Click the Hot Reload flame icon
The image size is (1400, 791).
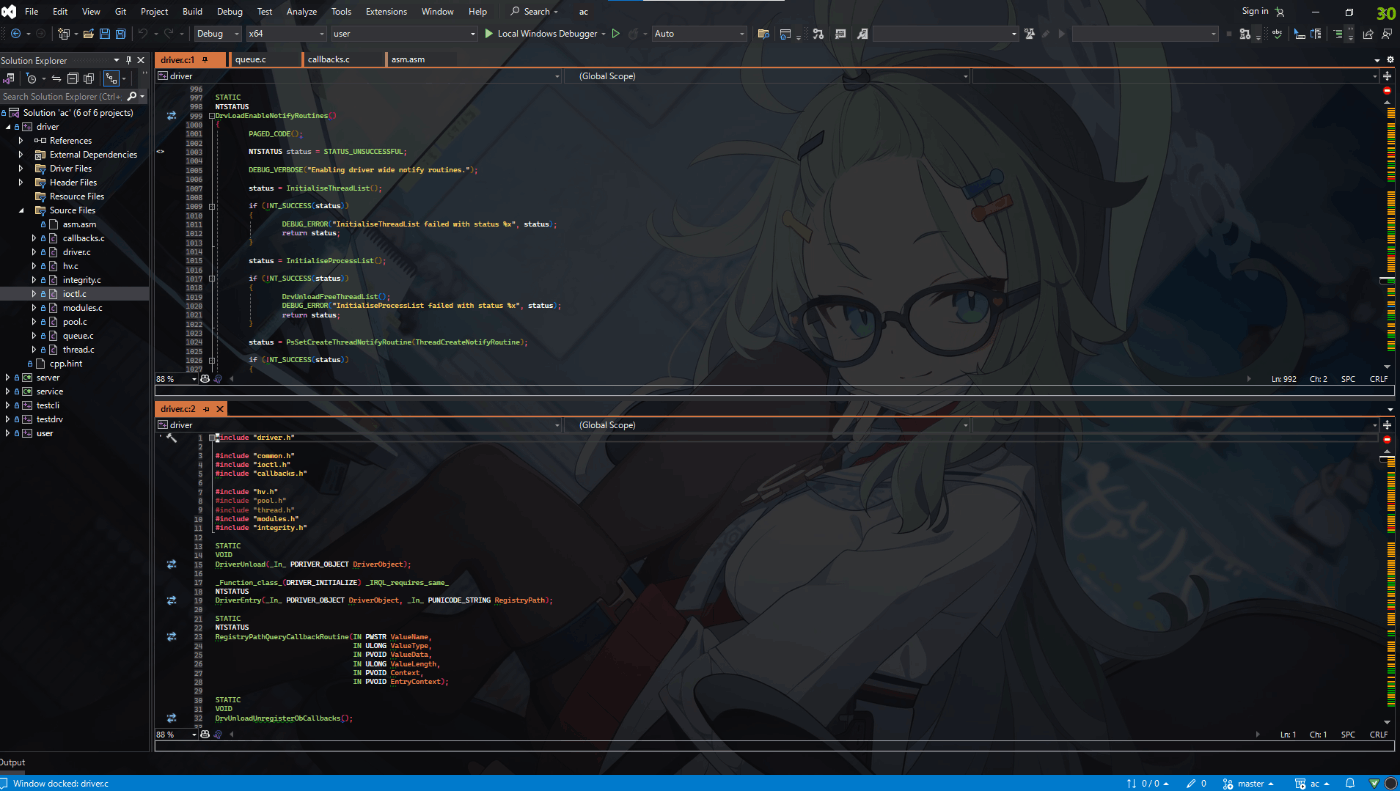tap(634, 33)
